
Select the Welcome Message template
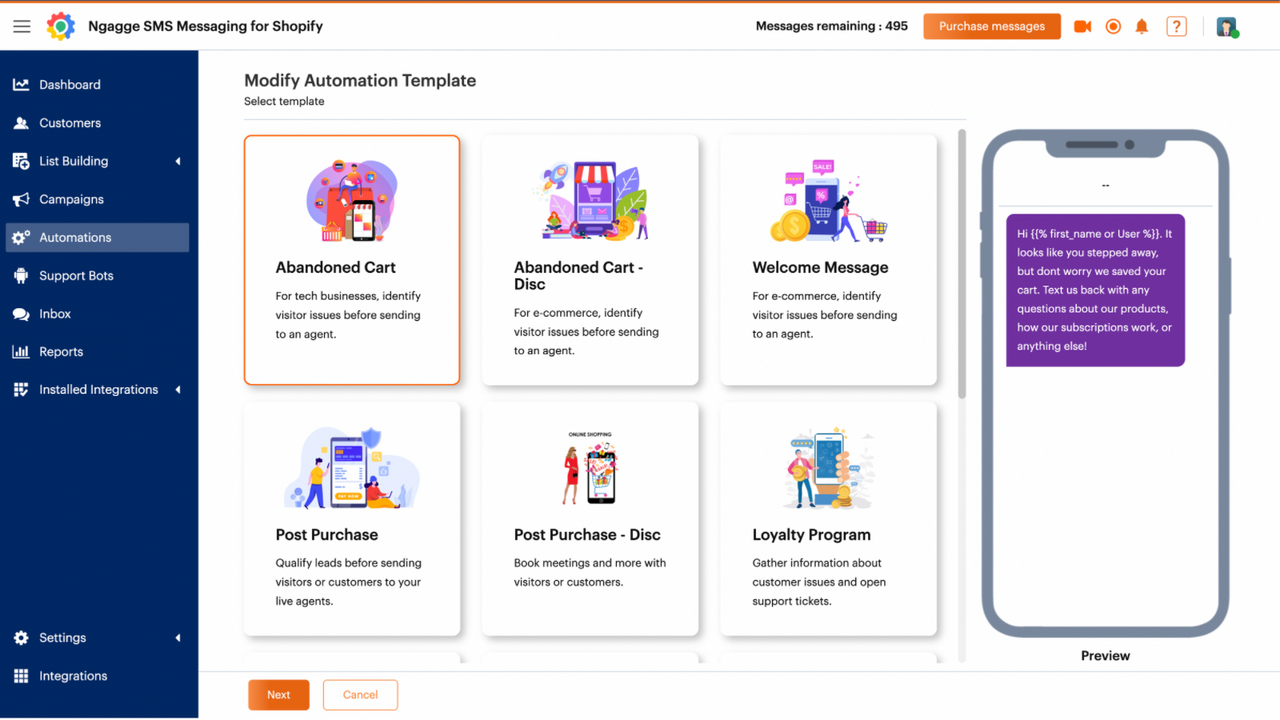pos(828,258)
